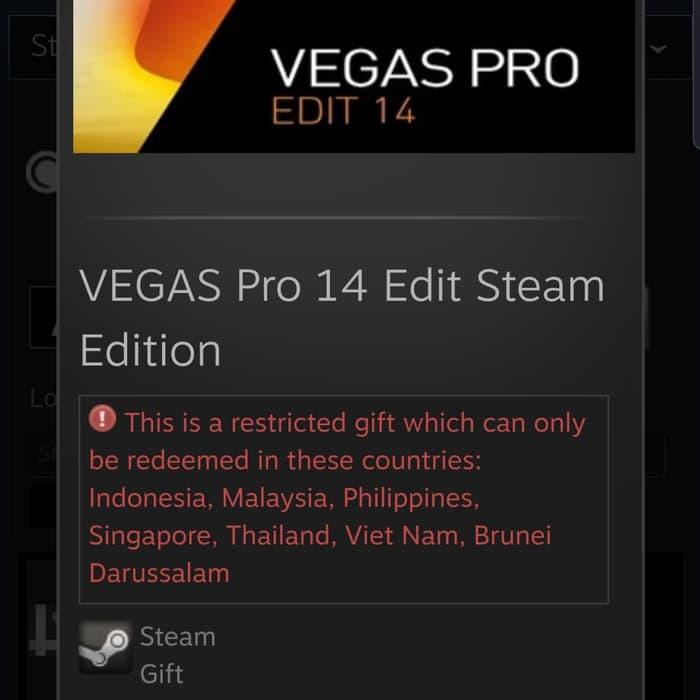This screenshot has height=700, width=700.
Task: Click the red exclamation warning icon
Action: pos(102,419)
